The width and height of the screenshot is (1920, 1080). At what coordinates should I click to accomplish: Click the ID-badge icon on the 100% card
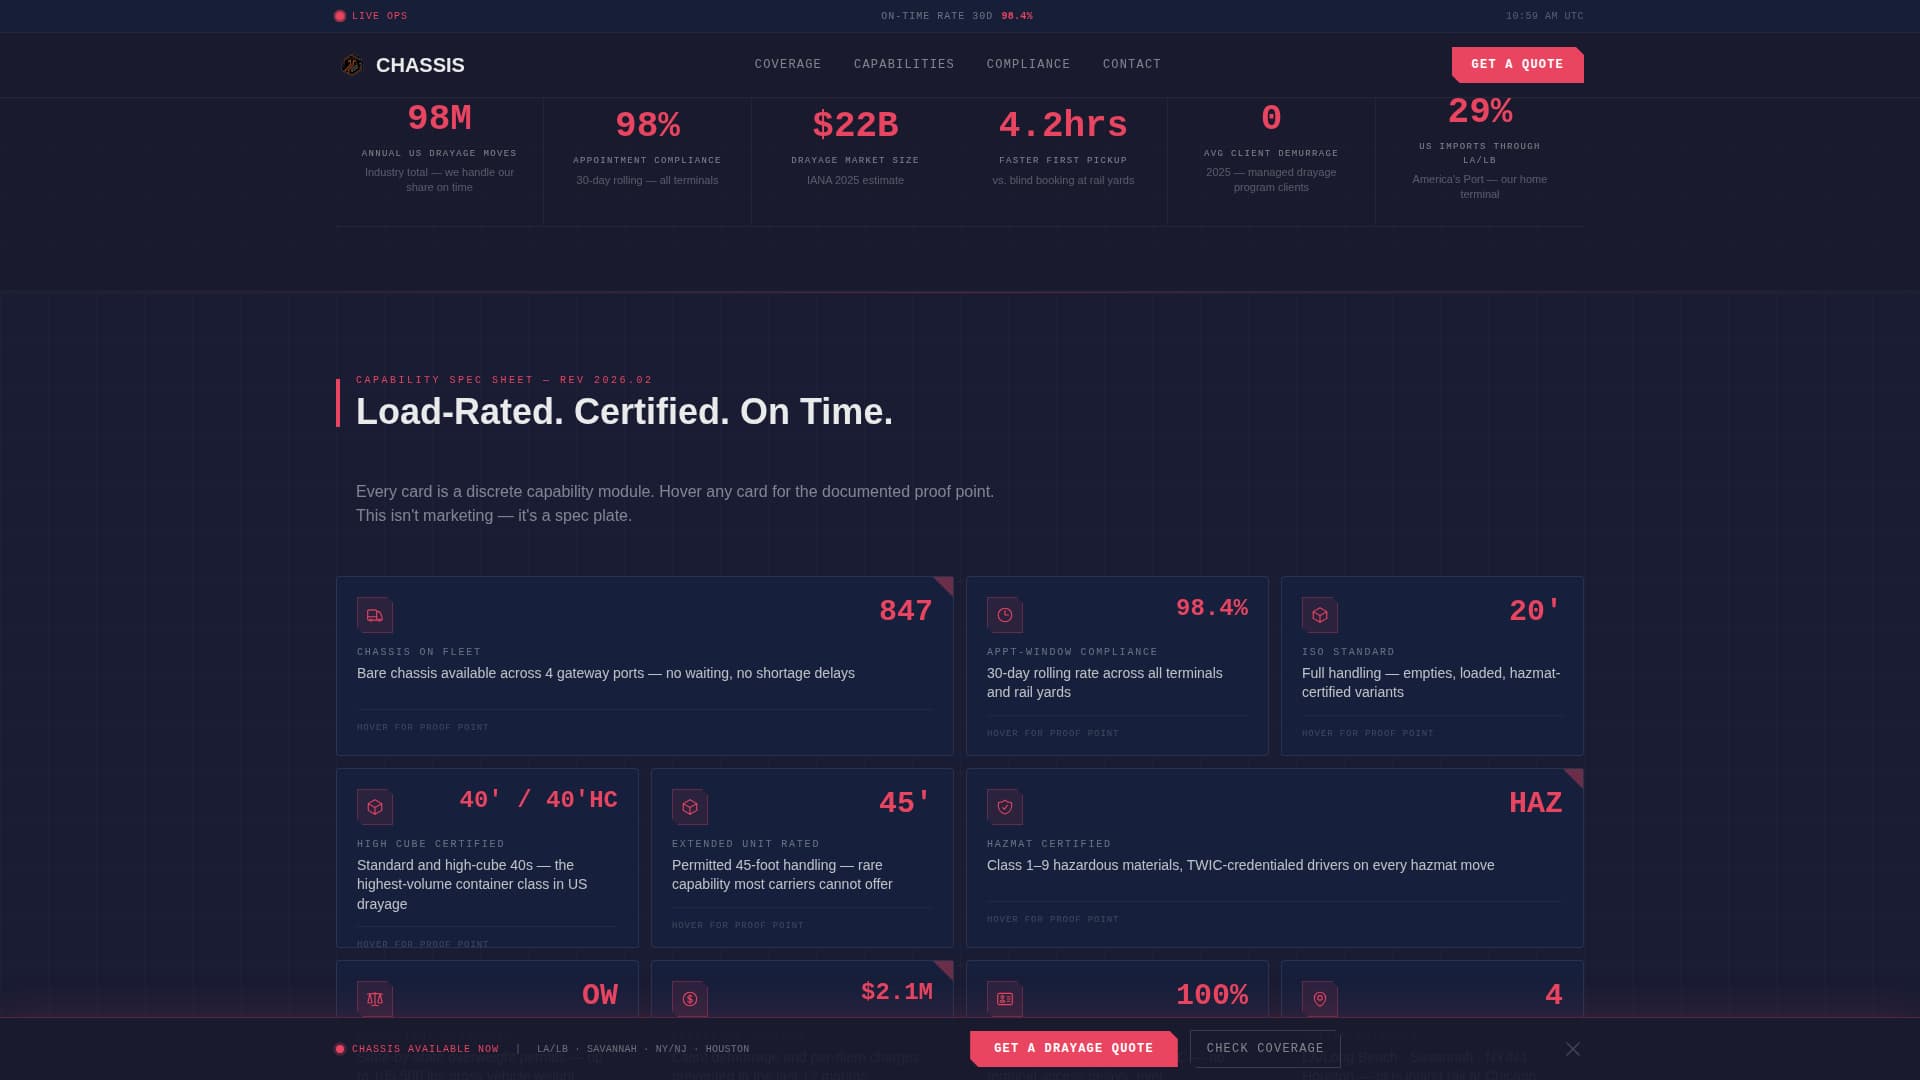(x=1005, y=999)
